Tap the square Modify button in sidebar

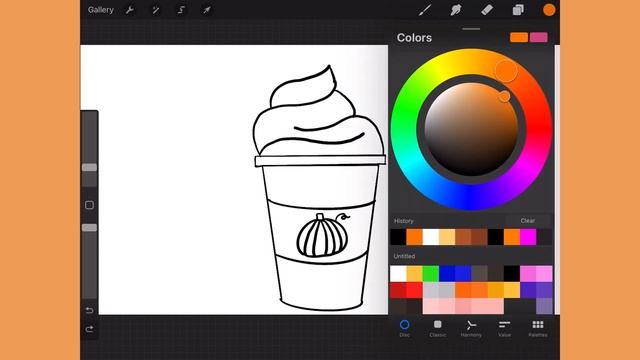click(89, 205)
